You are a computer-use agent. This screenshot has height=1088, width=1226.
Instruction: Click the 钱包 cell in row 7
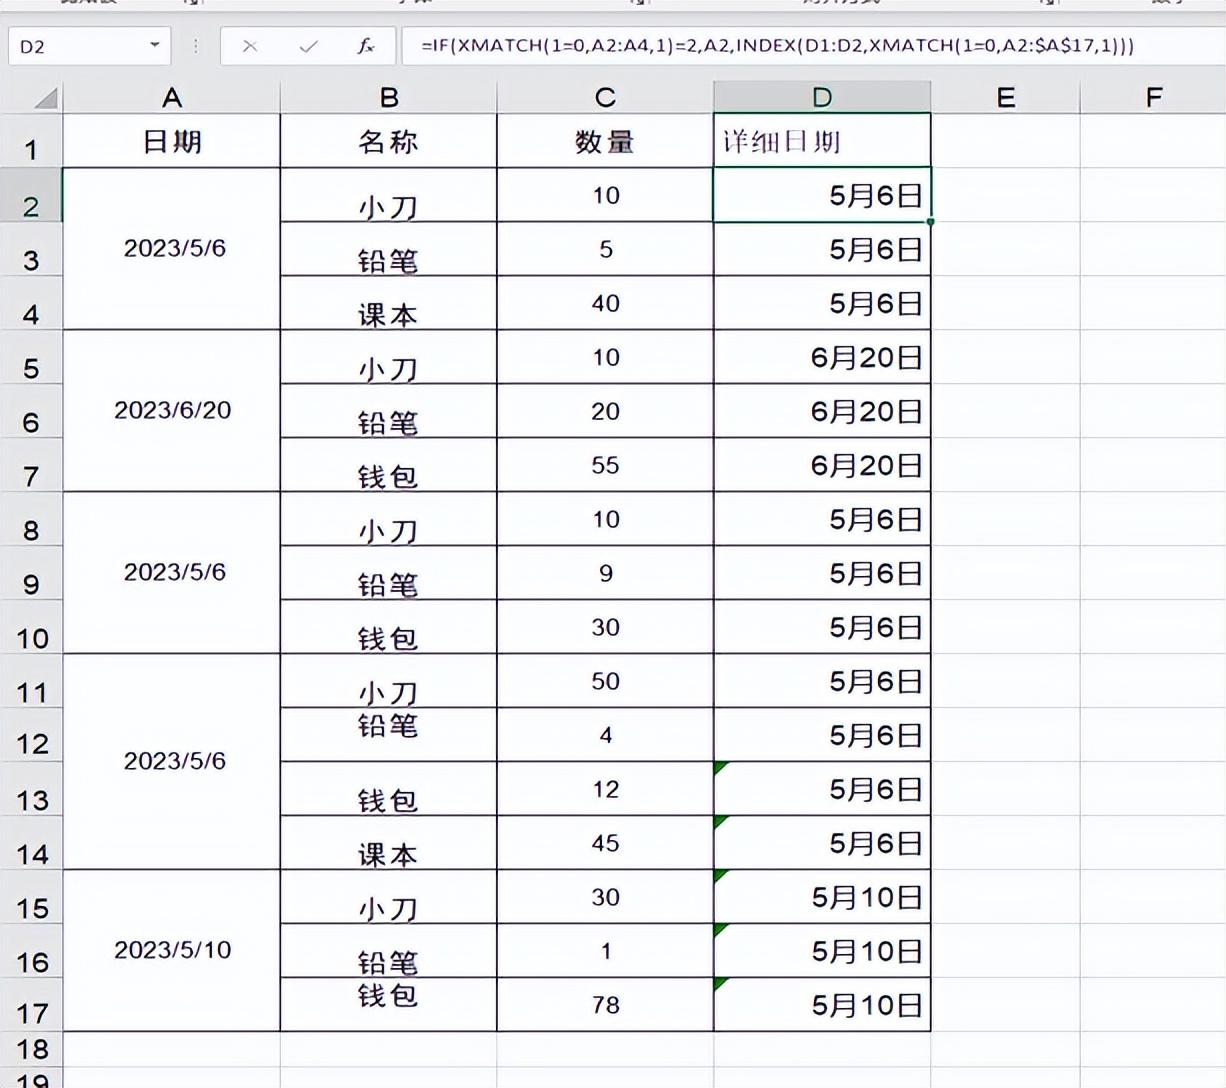[389, 465]
